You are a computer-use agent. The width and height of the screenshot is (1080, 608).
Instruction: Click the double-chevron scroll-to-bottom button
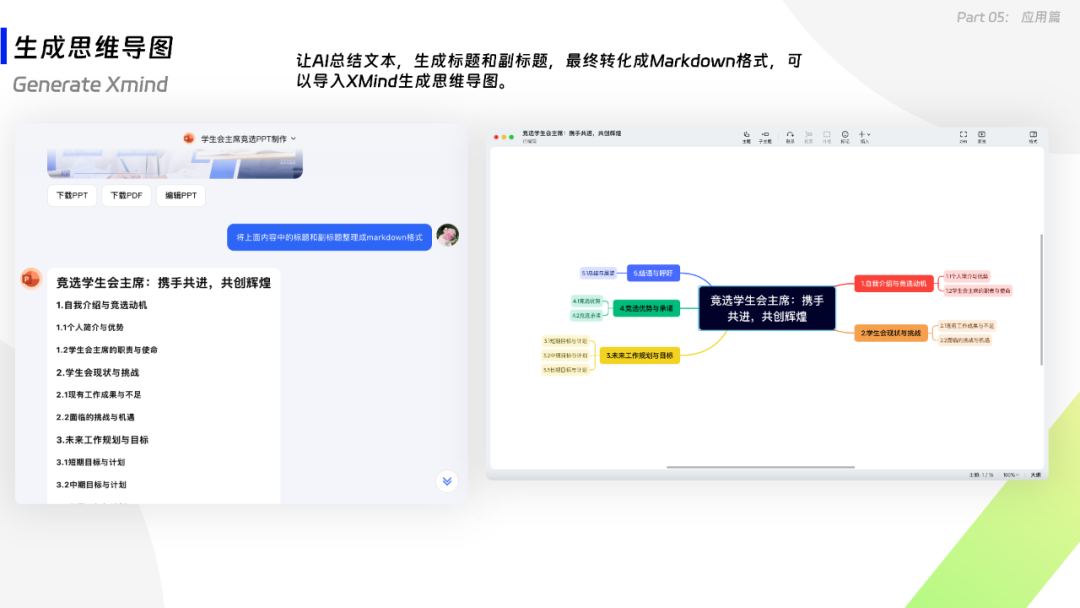(x=447, y=481)
